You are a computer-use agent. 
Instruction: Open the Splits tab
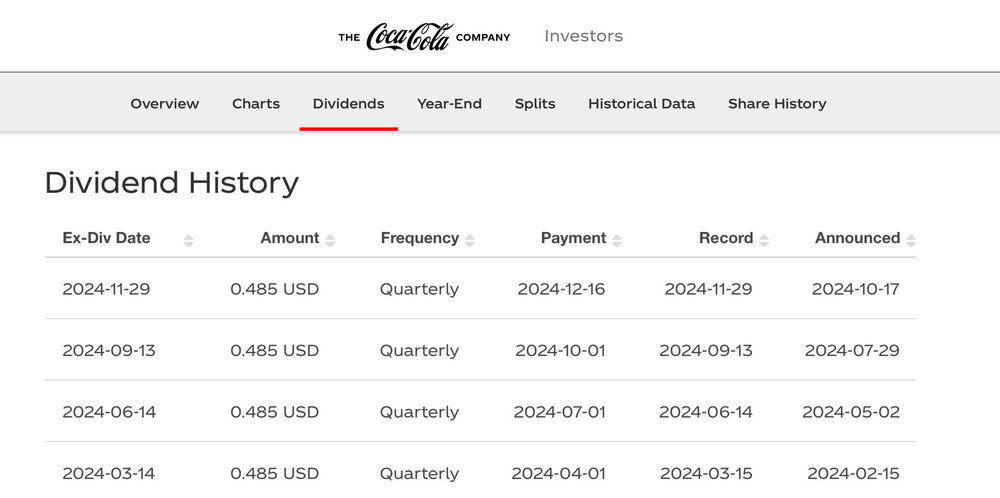(x=535, y=104)
